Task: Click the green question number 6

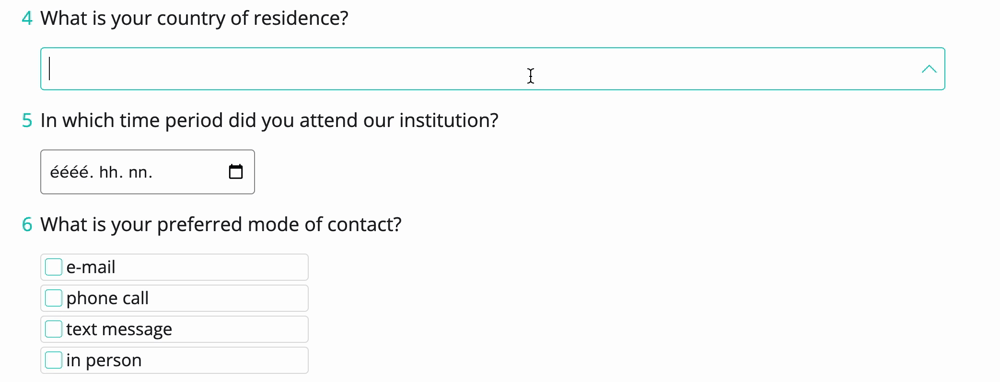Action: click(x=27, y=225)
